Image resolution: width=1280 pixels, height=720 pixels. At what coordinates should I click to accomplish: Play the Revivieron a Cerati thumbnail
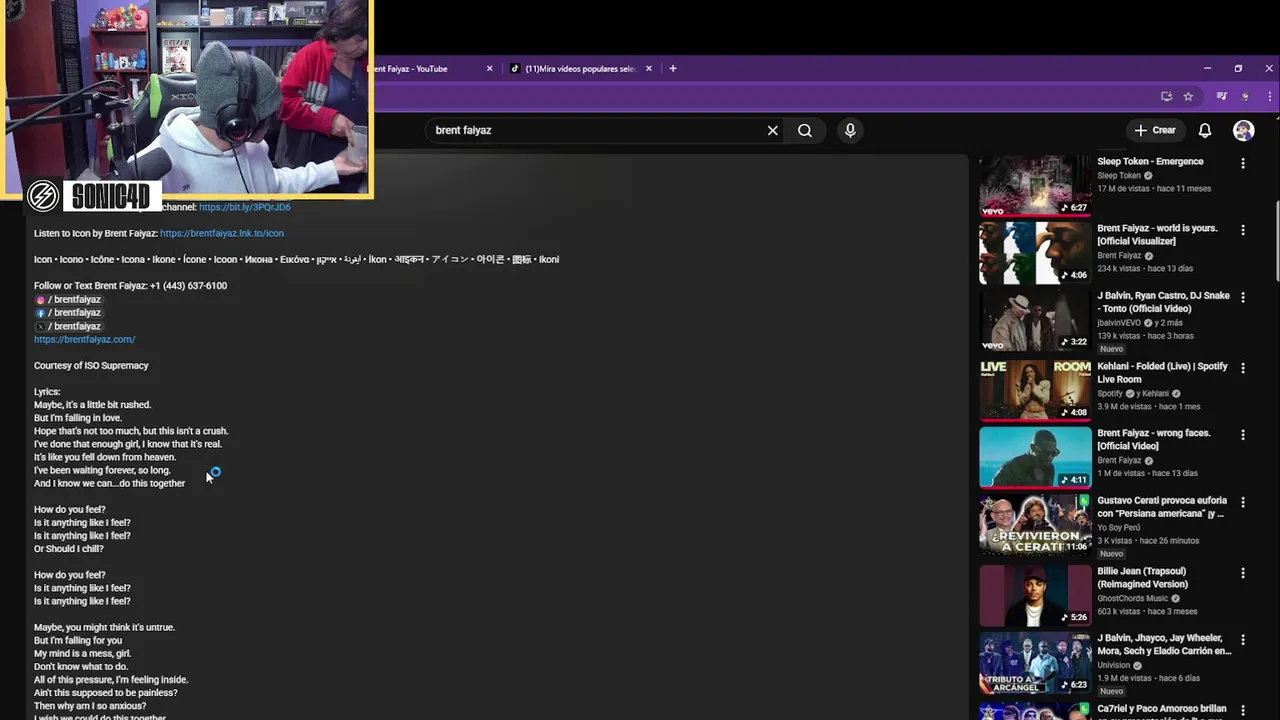pos(1035,525)
